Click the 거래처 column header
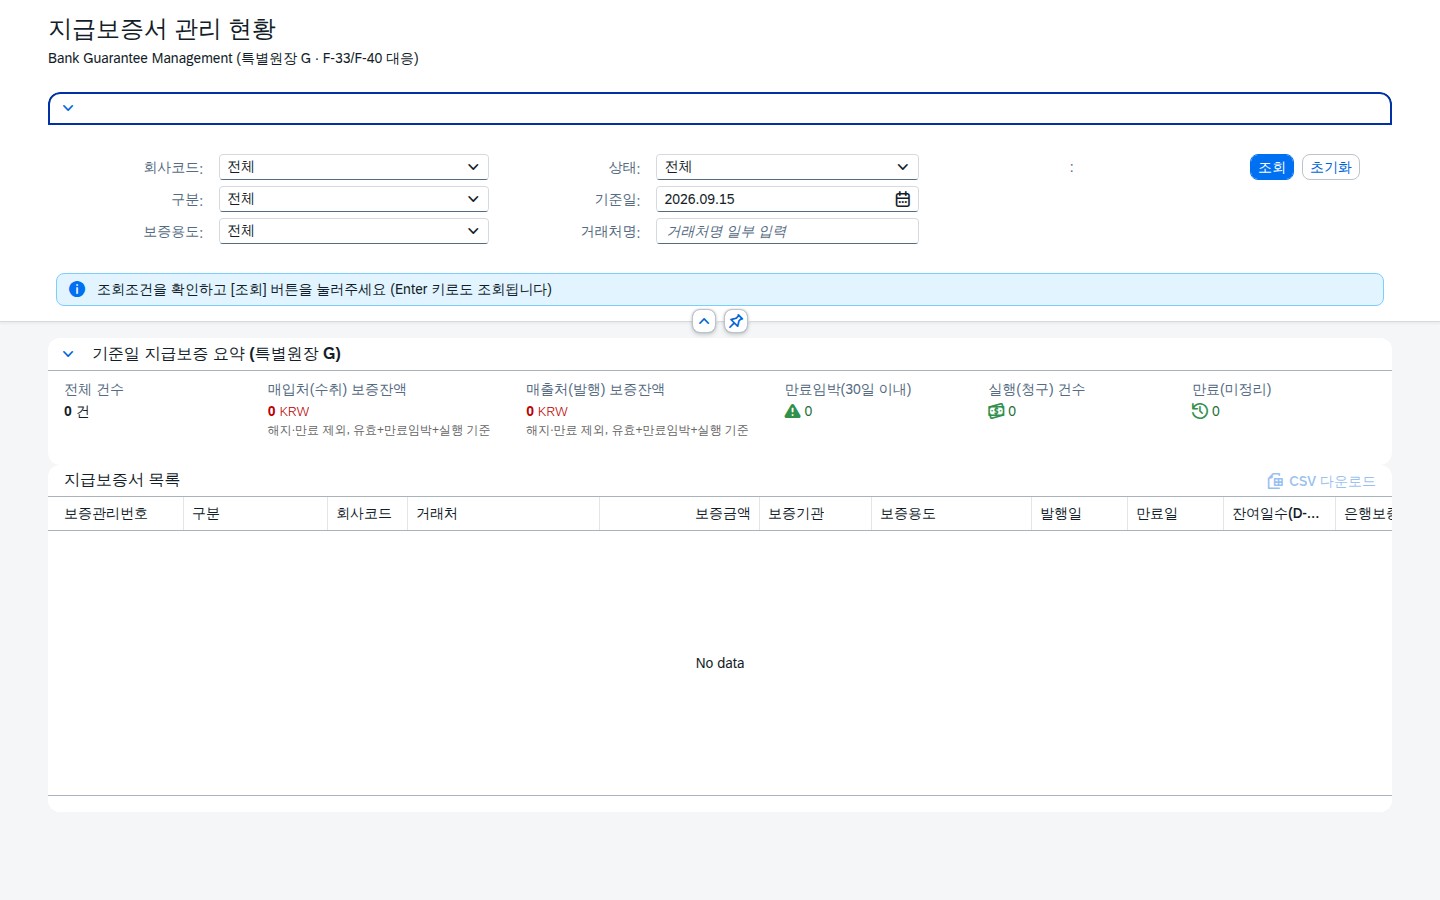1440x900 pixels. pos(504,514)
